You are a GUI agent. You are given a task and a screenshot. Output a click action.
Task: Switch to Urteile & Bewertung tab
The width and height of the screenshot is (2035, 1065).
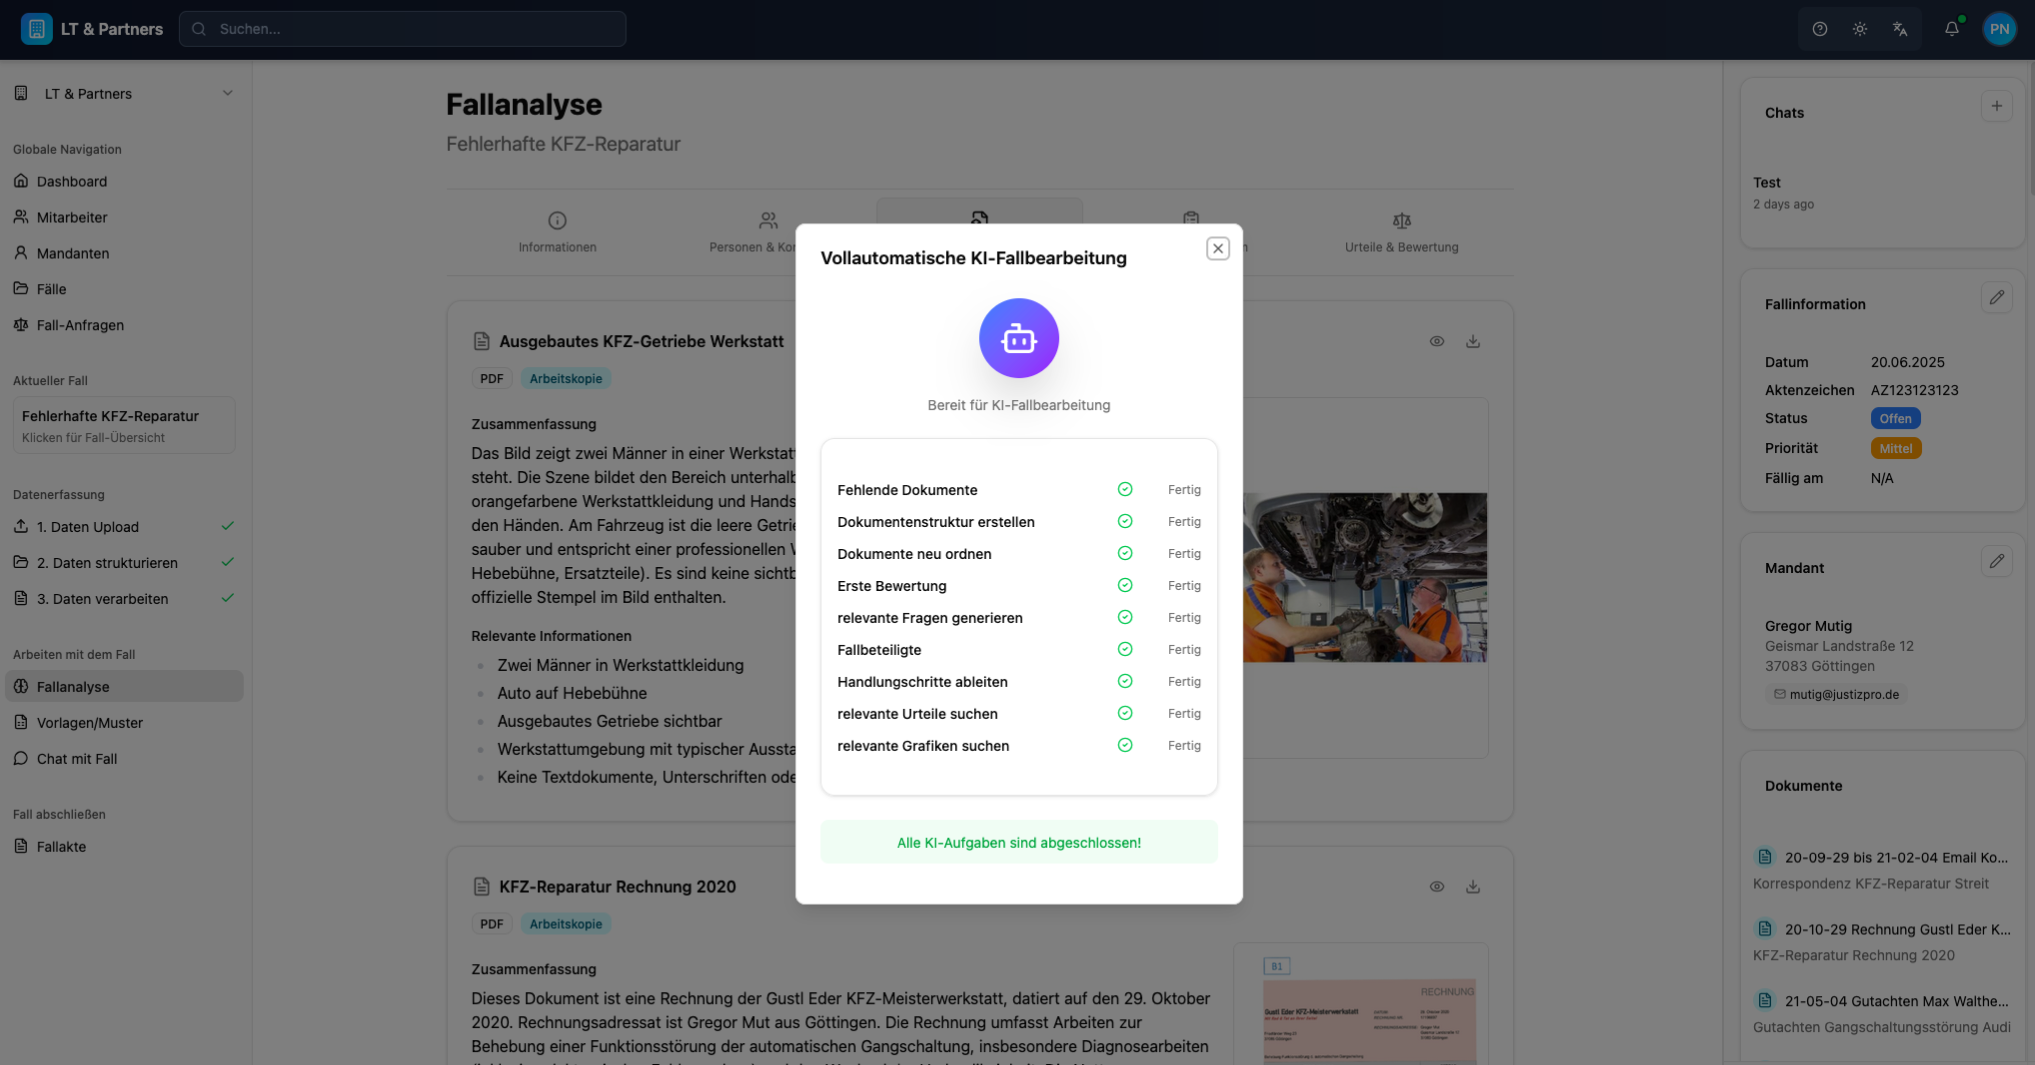point(1401,232)
